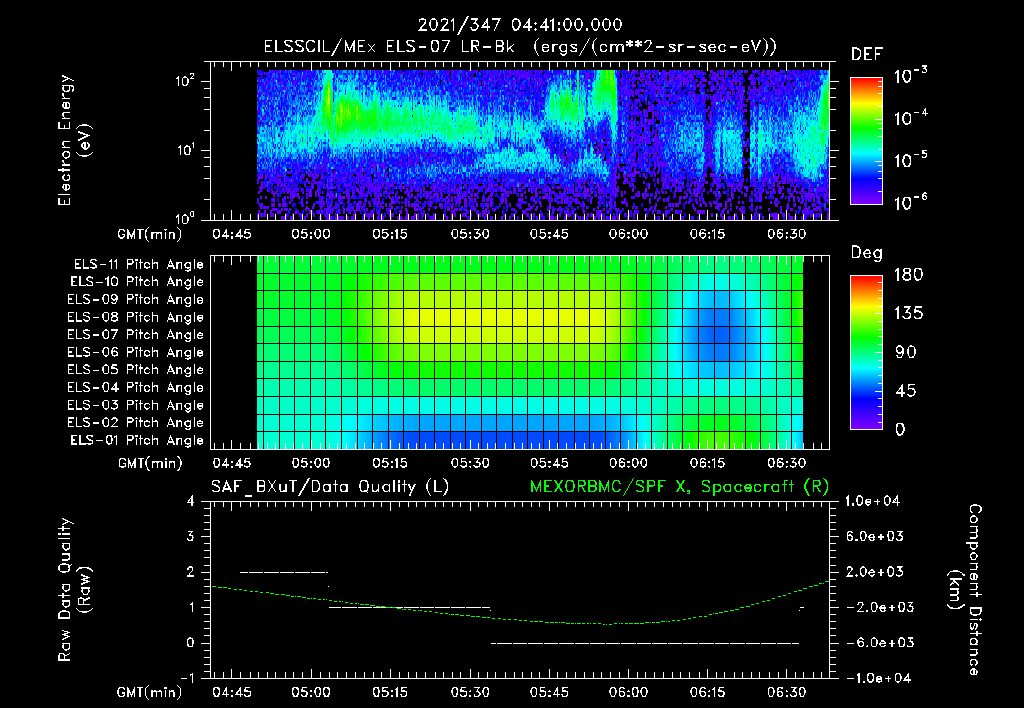Image resolution: width=1024 pixels, height=708 pixels.
Task: Click the 135 value on Deg scale
Action: [908, 314]
